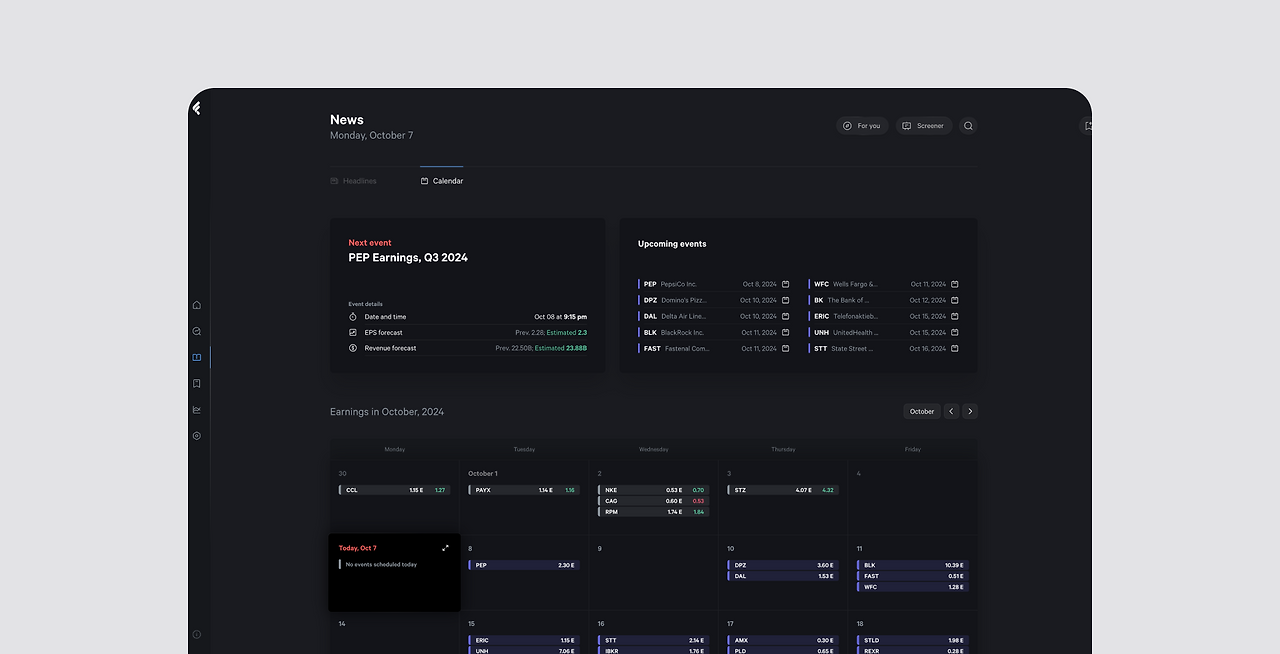Open the WFC 1.28 E calendar entry
Viewport: 1280px width, 654px height.
click(x=913, y=587)
